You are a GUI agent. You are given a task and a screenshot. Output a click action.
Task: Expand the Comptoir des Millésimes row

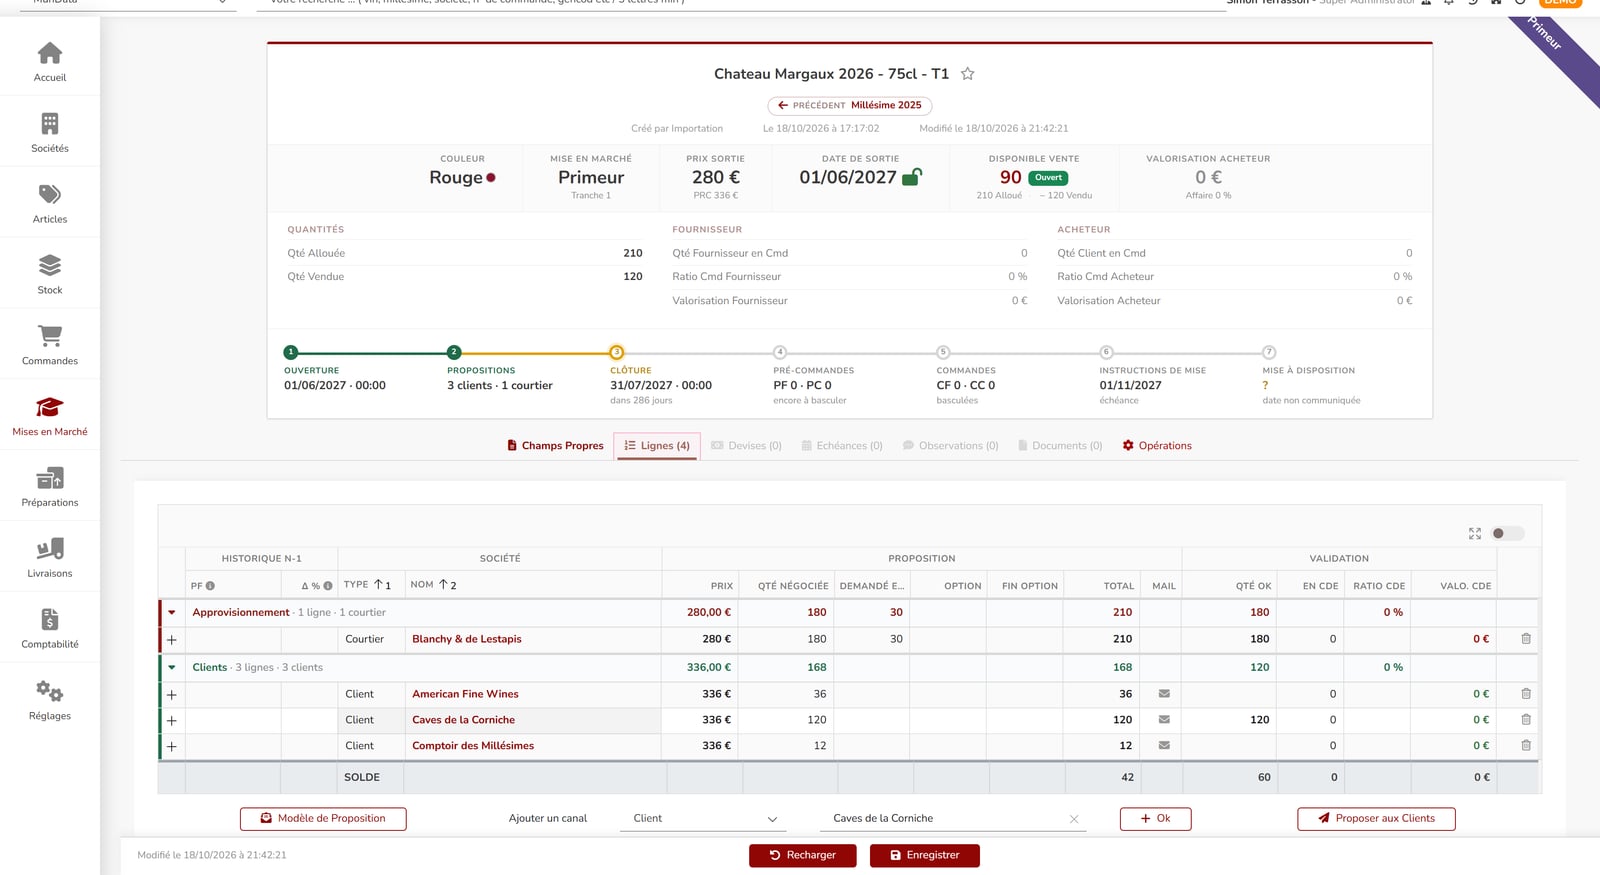pos(172,747)
